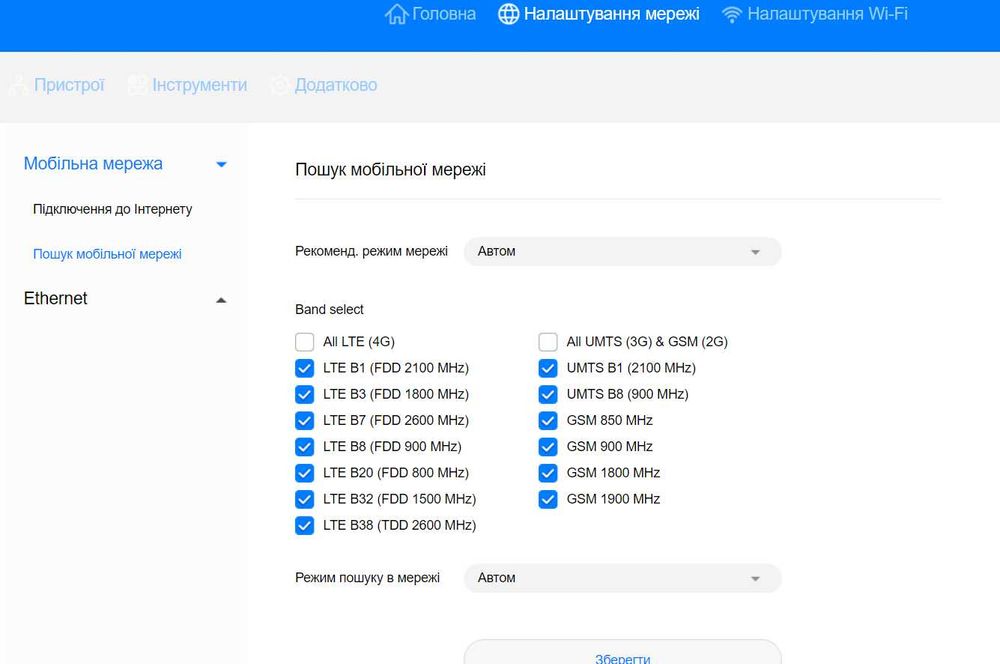
Task: Open Підключення до Інтернету page
Action: tap(112, 209)
